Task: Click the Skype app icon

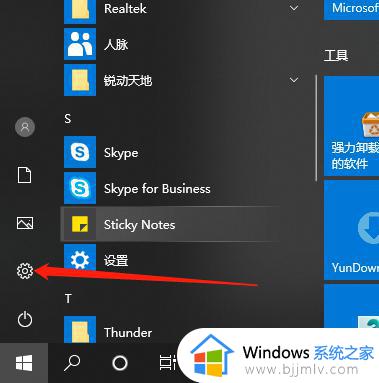Action: (x=80, y=152)
